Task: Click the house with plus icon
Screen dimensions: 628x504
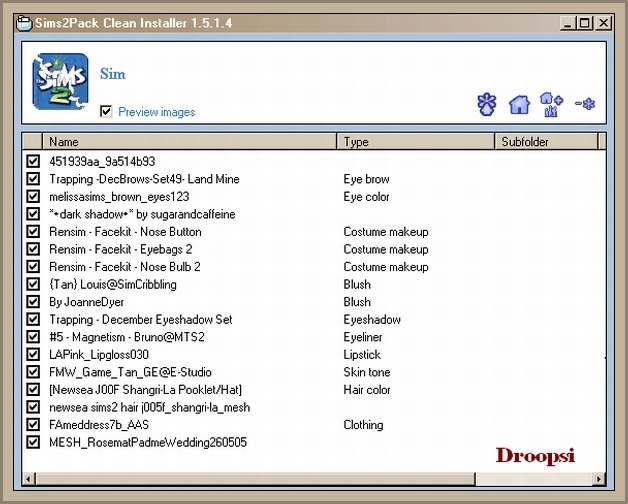Action: coord(551,104)
